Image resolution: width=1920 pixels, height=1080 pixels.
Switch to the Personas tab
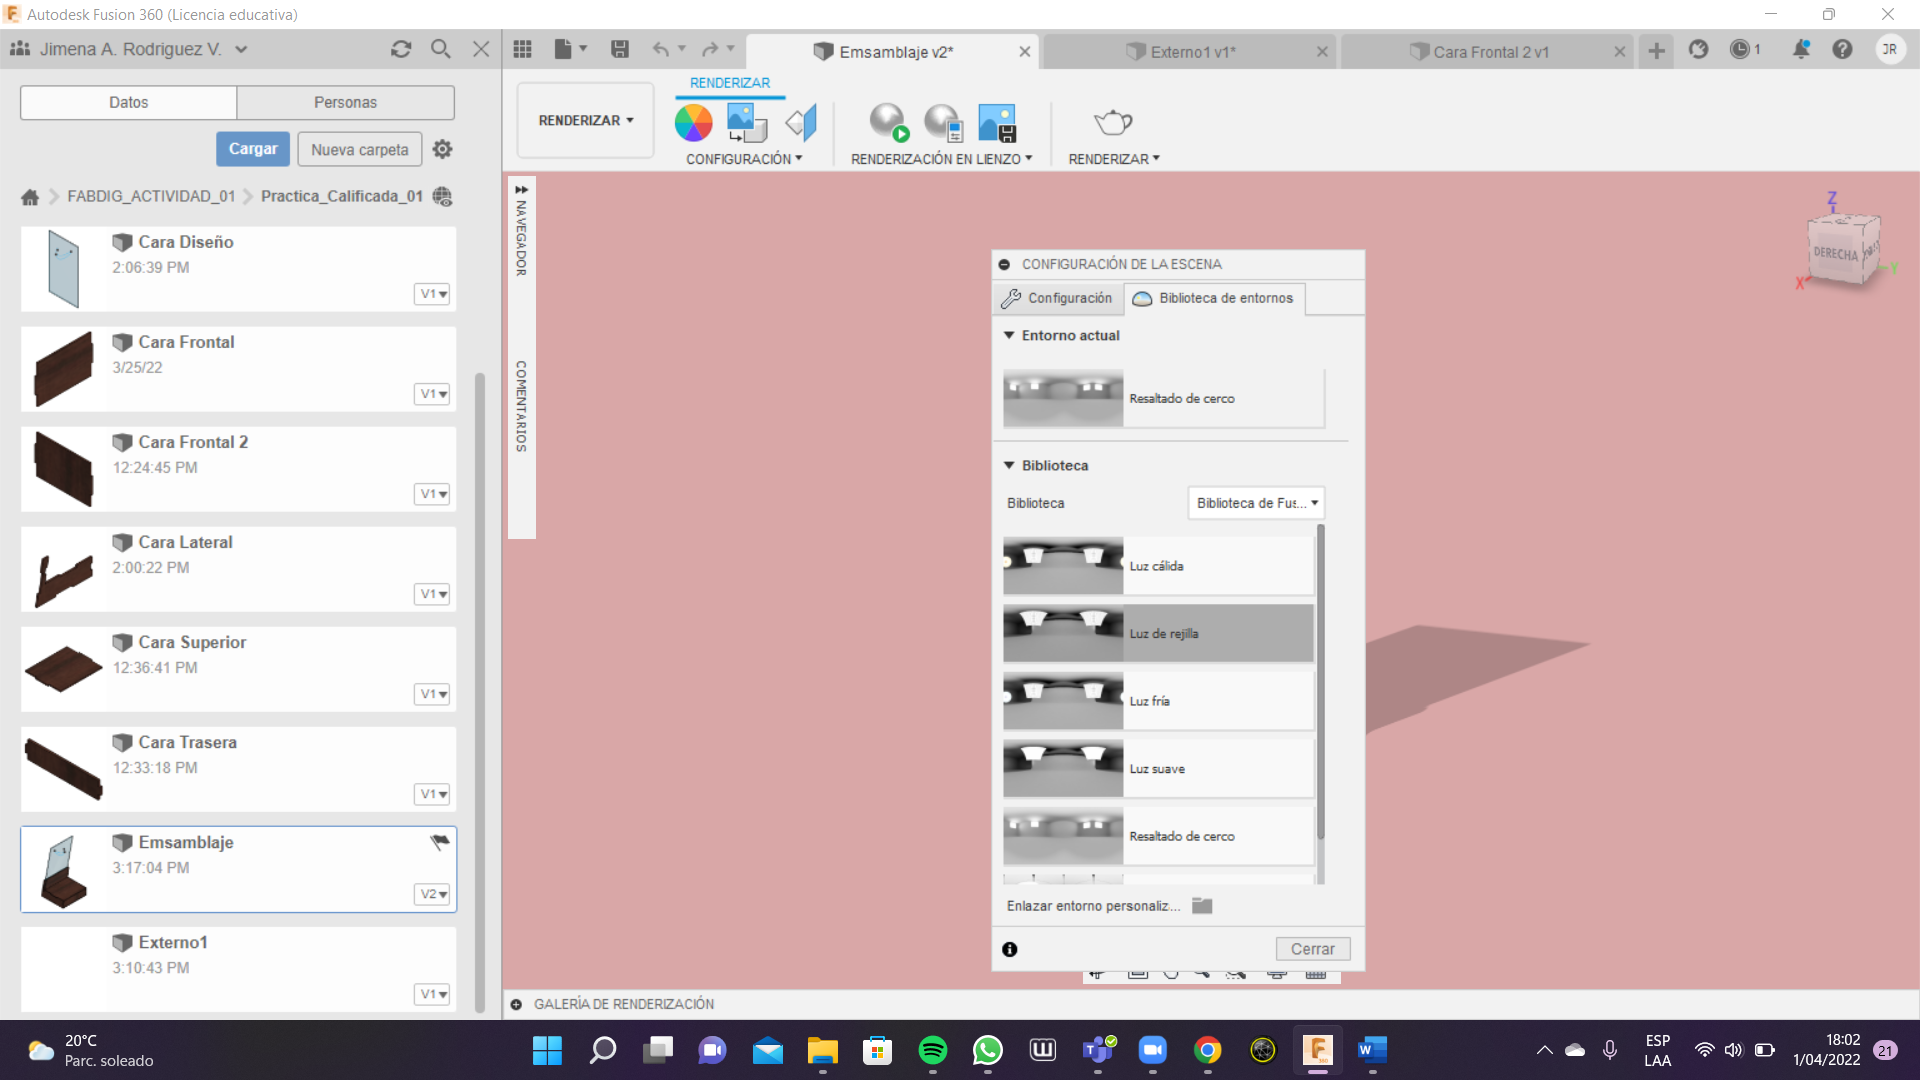coord(345,102)
